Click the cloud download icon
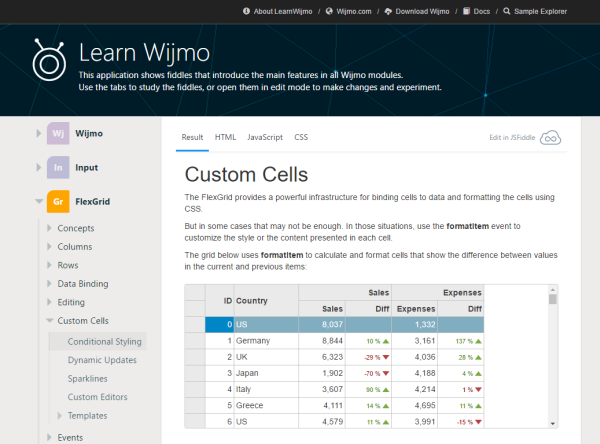Image resolution: width=600 pixels, height=444 pixels. 388,11
